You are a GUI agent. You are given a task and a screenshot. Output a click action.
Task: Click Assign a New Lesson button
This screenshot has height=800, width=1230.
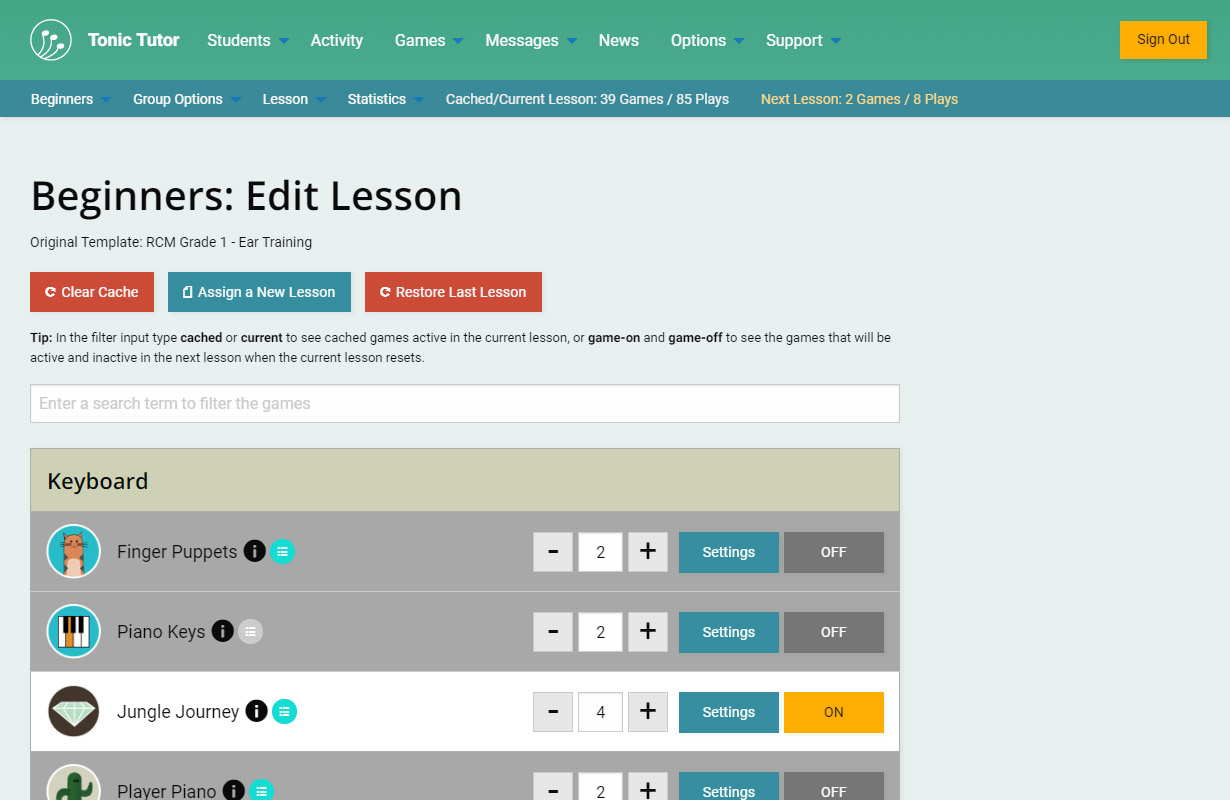259,292
